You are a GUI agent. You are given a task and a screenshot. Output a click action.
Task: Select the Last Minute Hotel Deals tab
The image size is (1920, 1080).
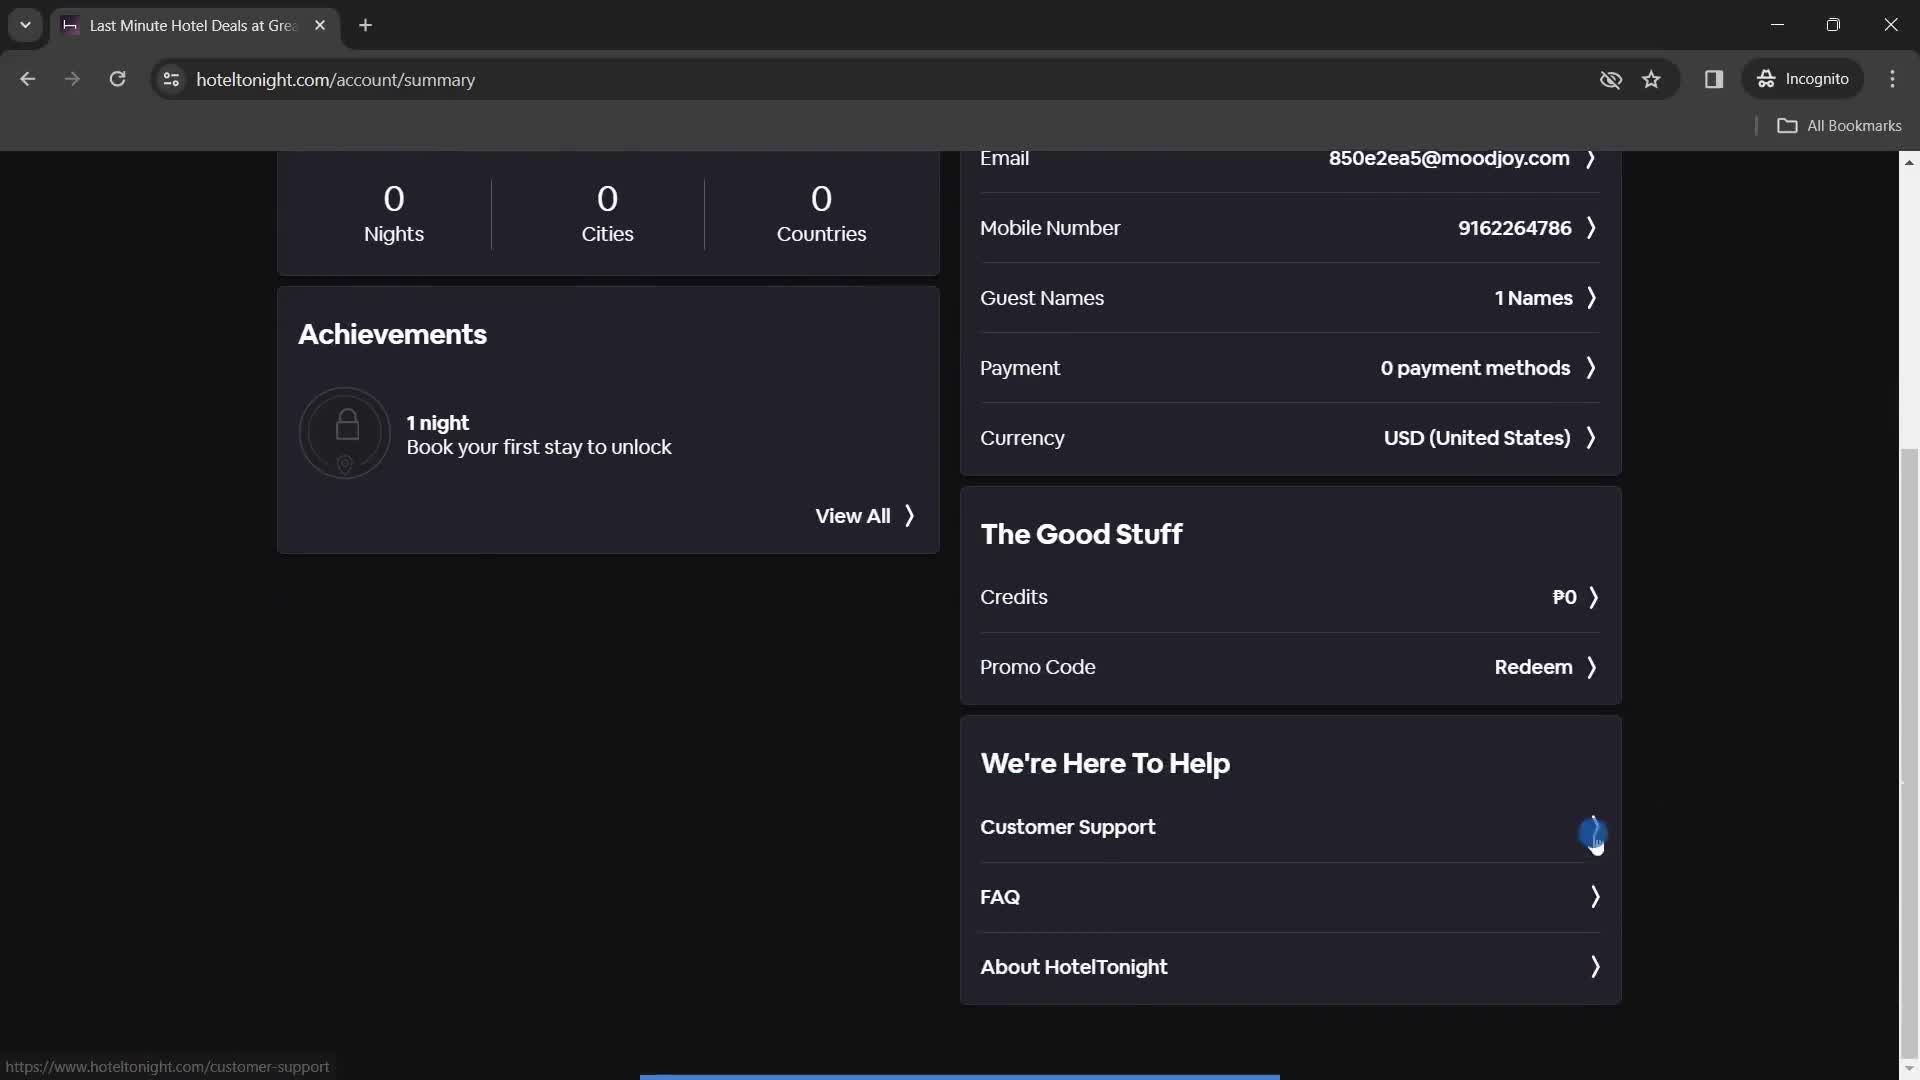pyautogui.click(x=195, y=25)
